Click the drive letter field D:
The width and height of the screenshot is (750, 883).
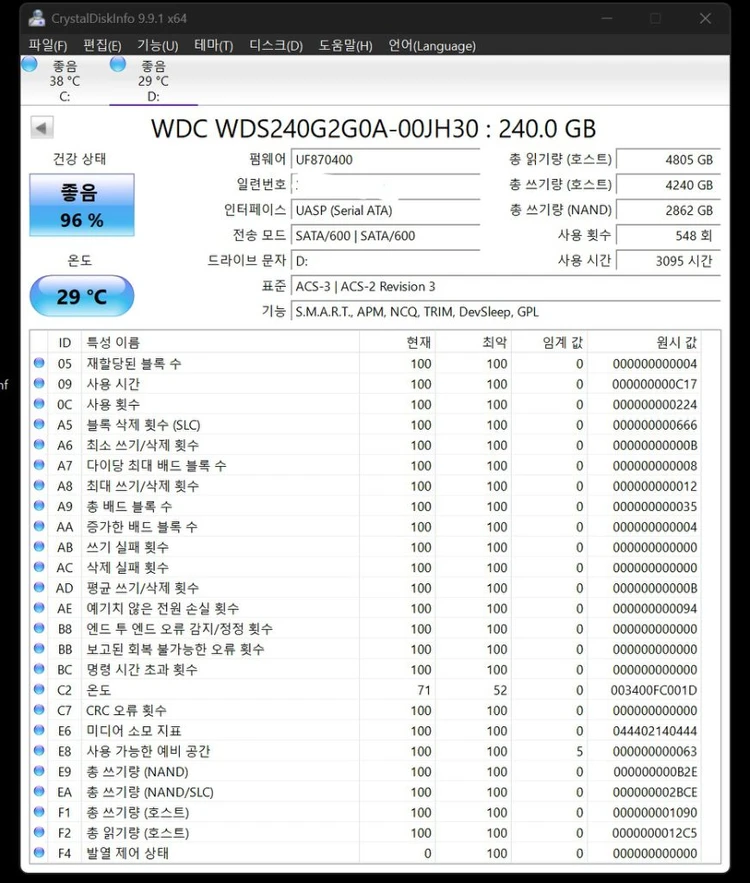click(x=386, y=261)
